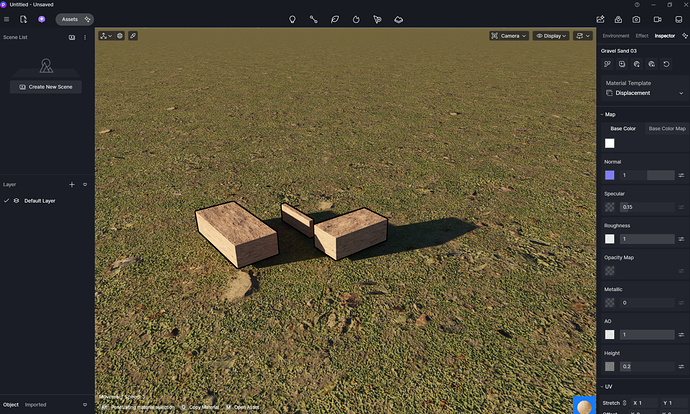Click the Roughness value slider
Viewport: 690px width, 414px height.
(x=647, y=239)
